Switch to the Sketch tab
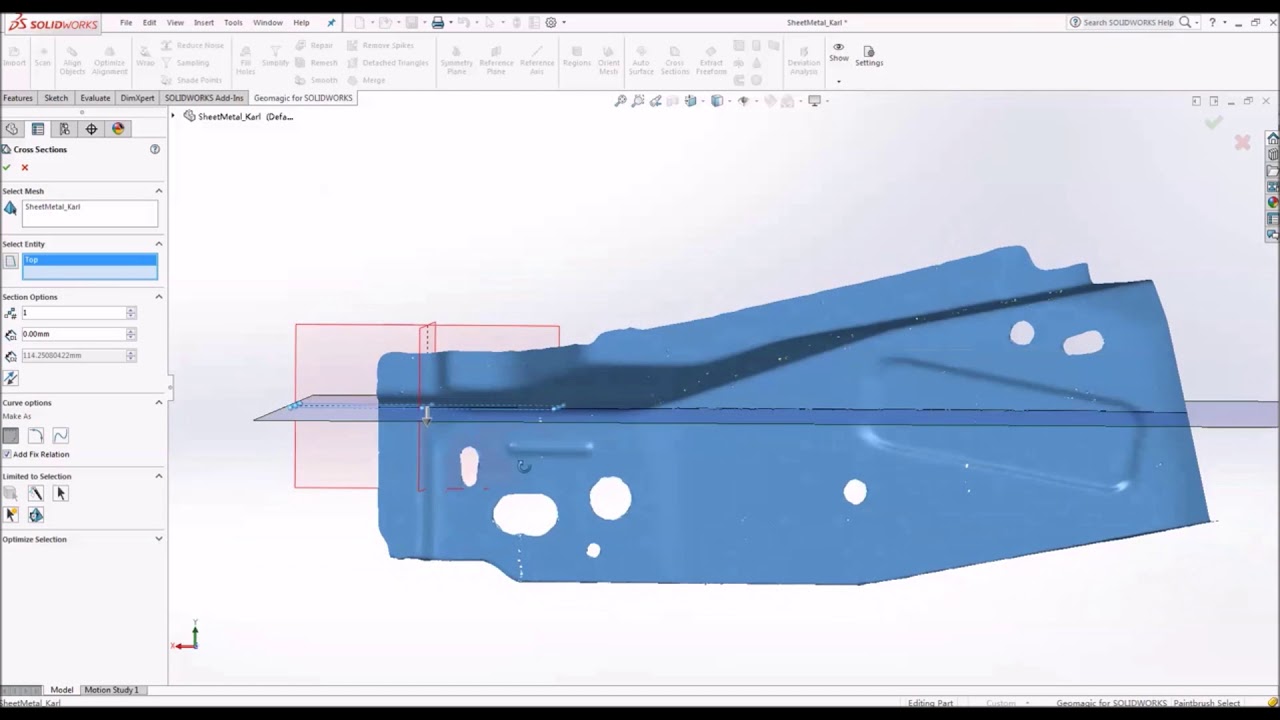1280x720 pixels. tap(56, 98)
